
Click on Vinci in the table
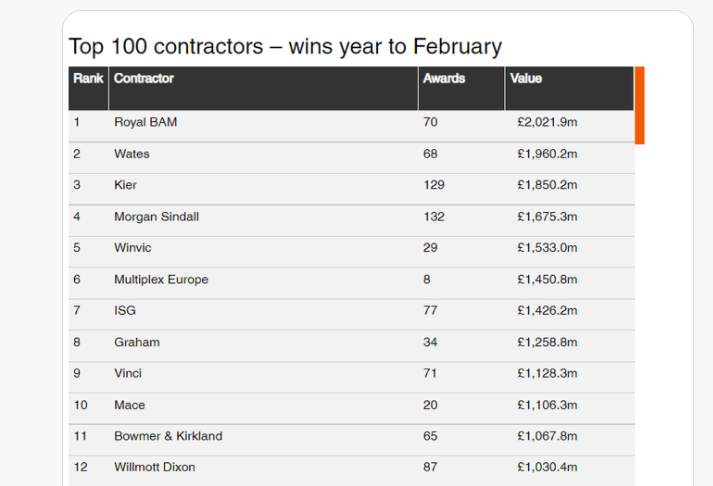point(128,373)
